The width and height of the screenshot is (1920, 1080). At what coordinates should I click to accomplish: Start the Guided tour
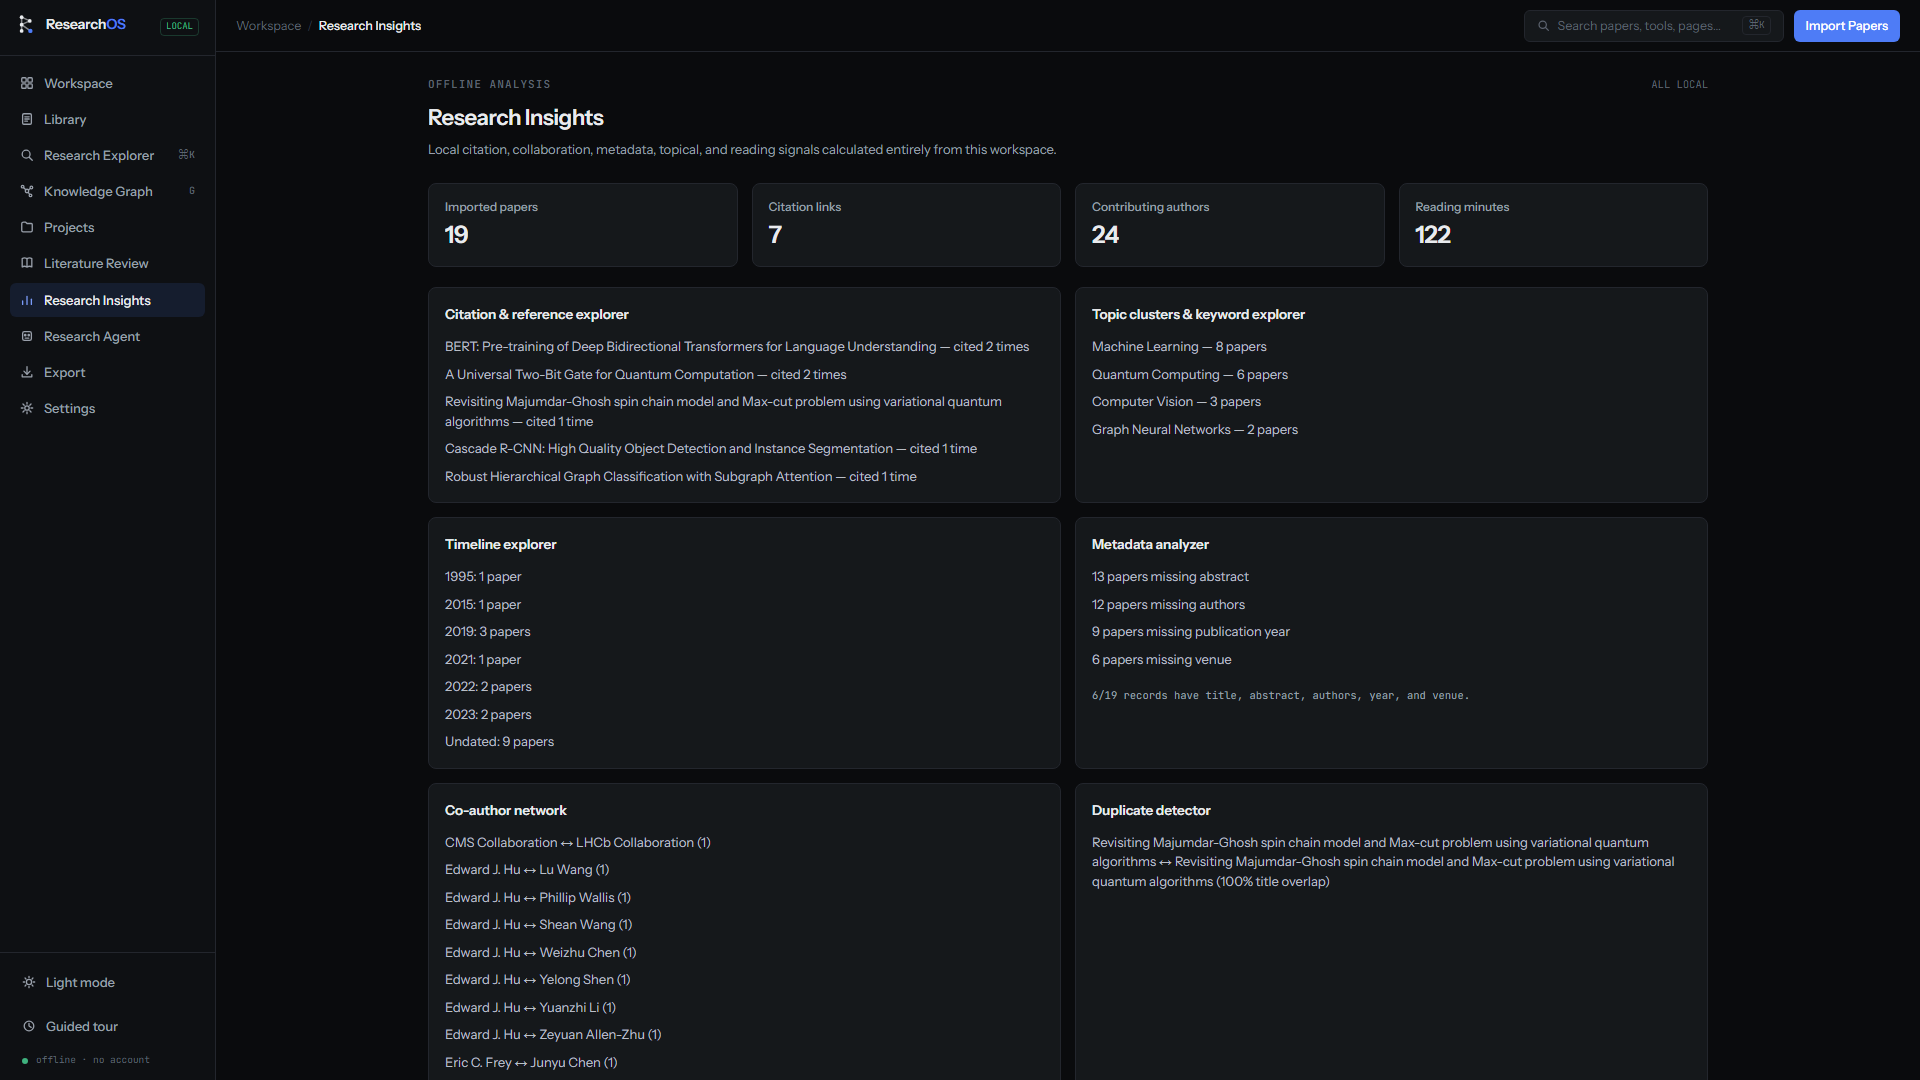(107, 1026)
